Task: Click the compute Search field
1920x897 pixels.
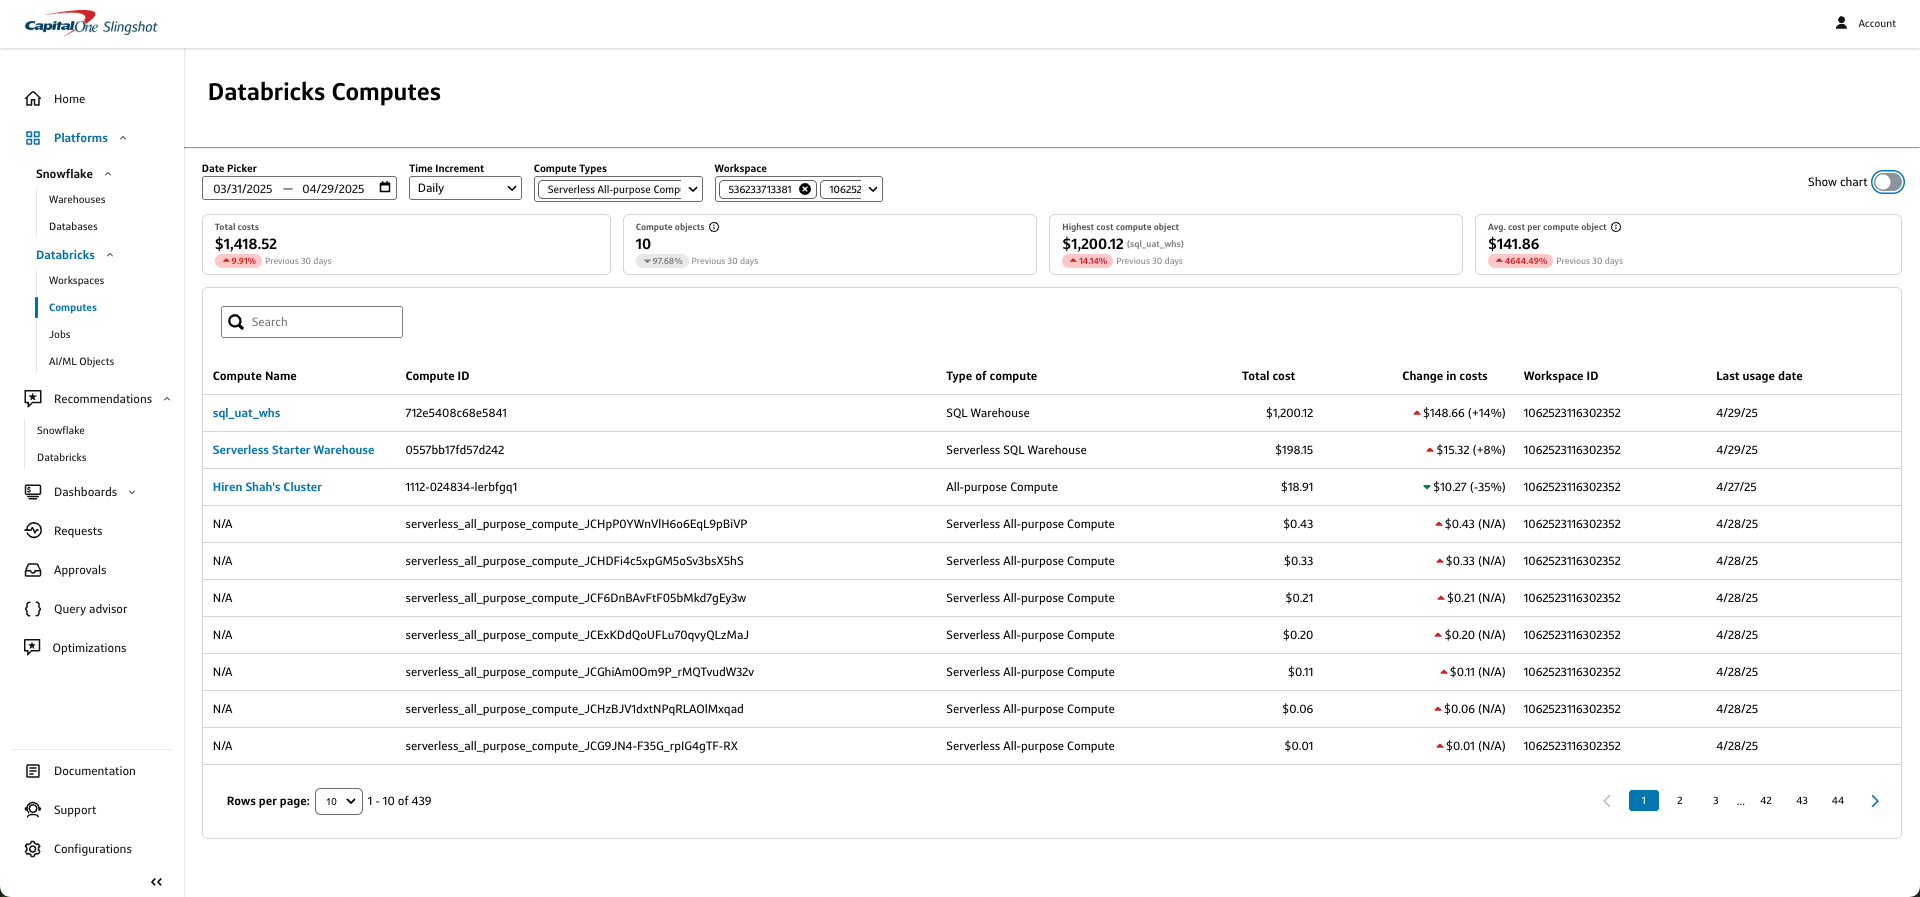Action: [312, 322]
